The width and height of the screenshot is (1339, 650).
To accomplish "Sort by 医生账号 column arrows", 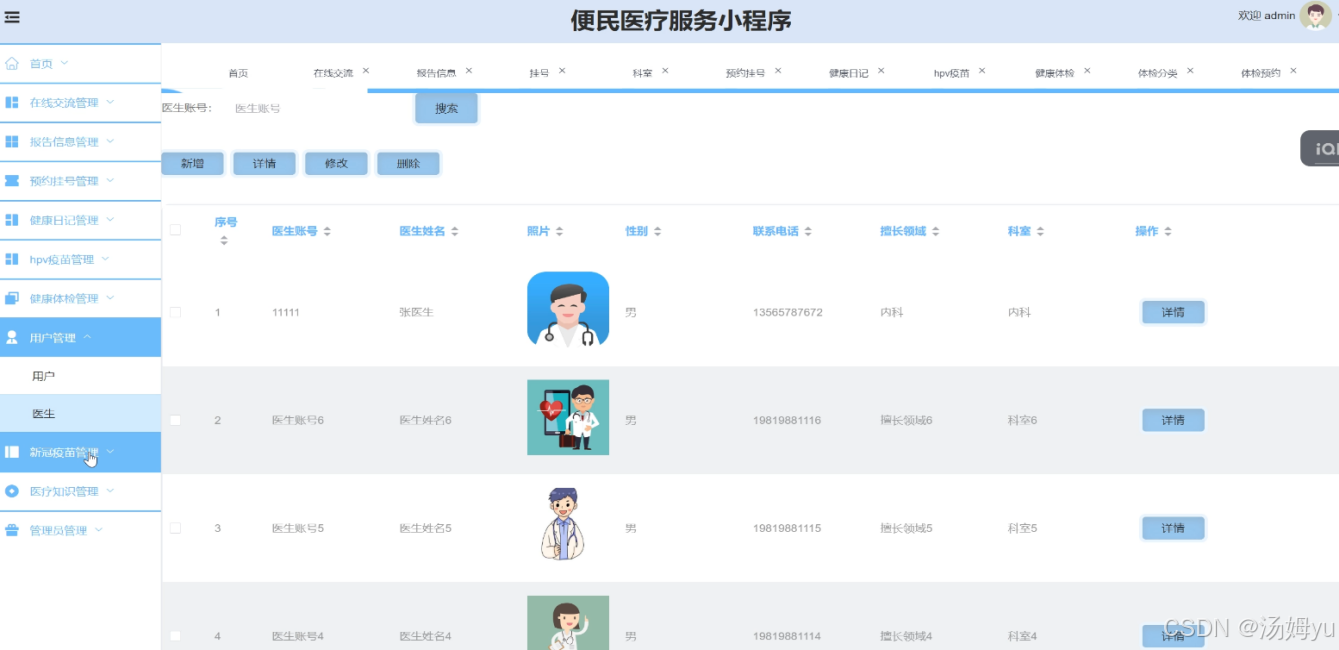I will (327, 231).
